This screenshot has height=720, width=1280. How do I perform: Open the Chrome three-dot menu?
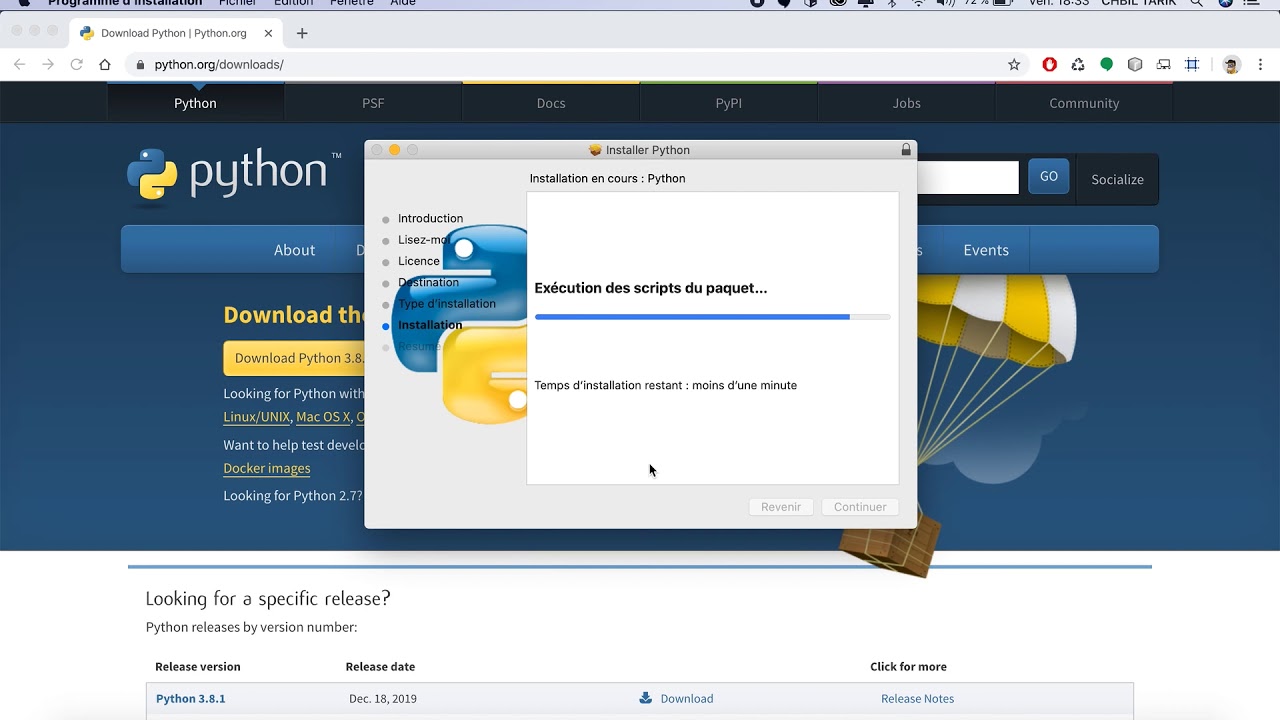(1261, 64)
